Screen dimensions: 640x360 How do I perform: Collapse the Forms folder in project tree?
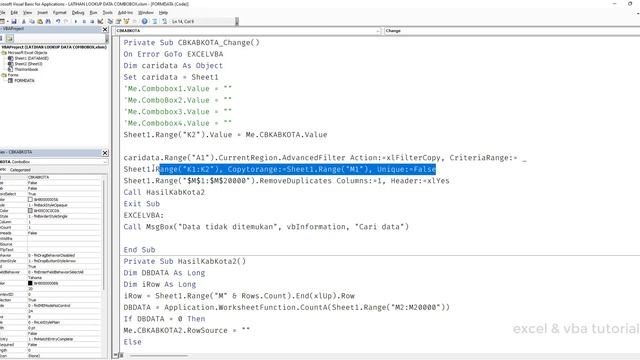[4, 75]
